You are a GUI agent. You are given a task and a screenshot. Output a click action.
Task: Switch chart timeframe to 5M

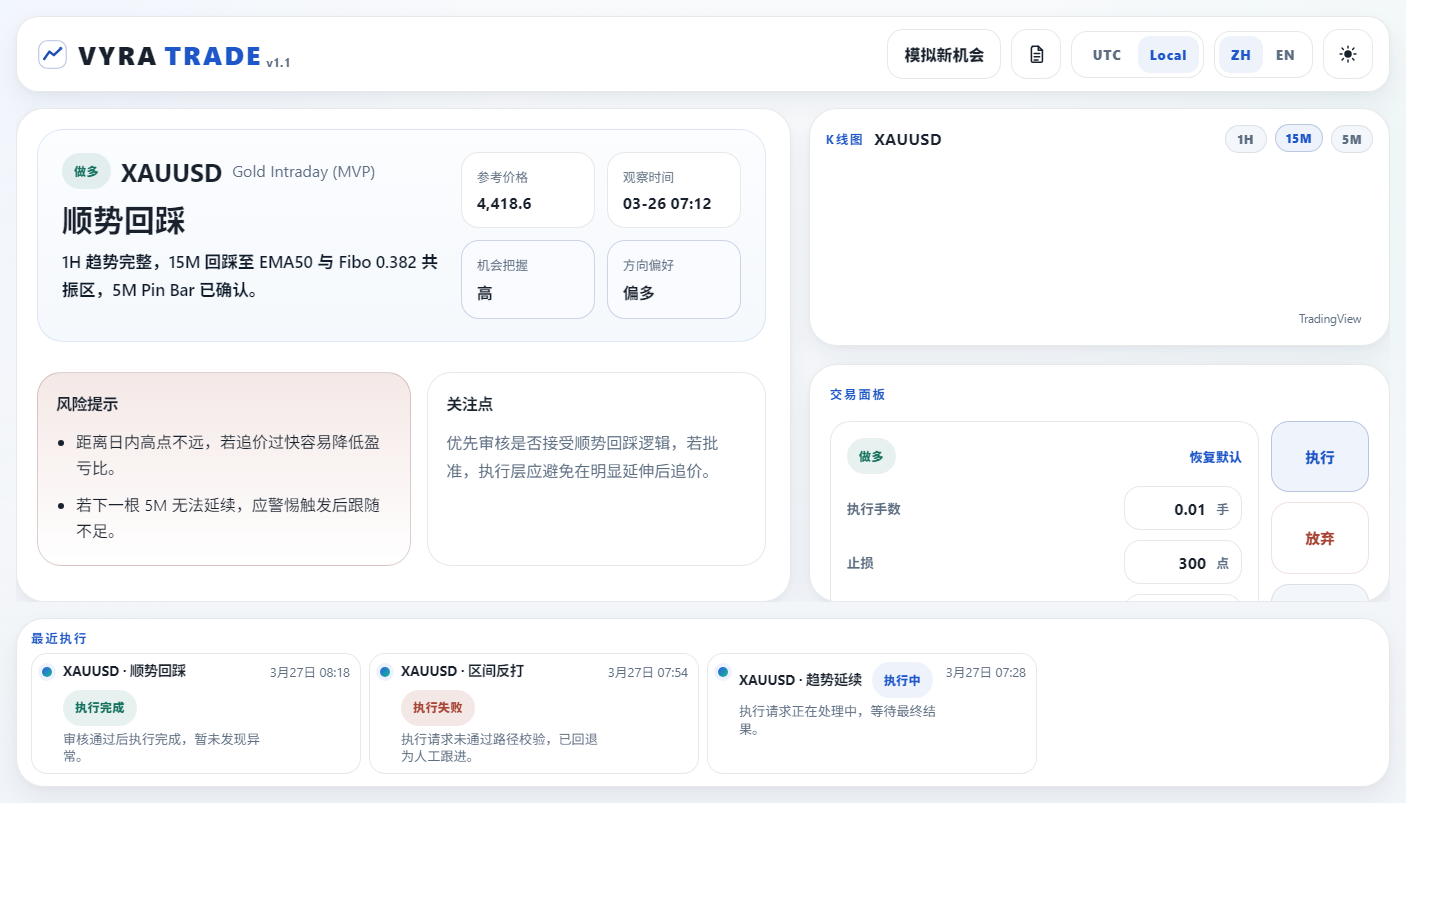point(1351,139)
